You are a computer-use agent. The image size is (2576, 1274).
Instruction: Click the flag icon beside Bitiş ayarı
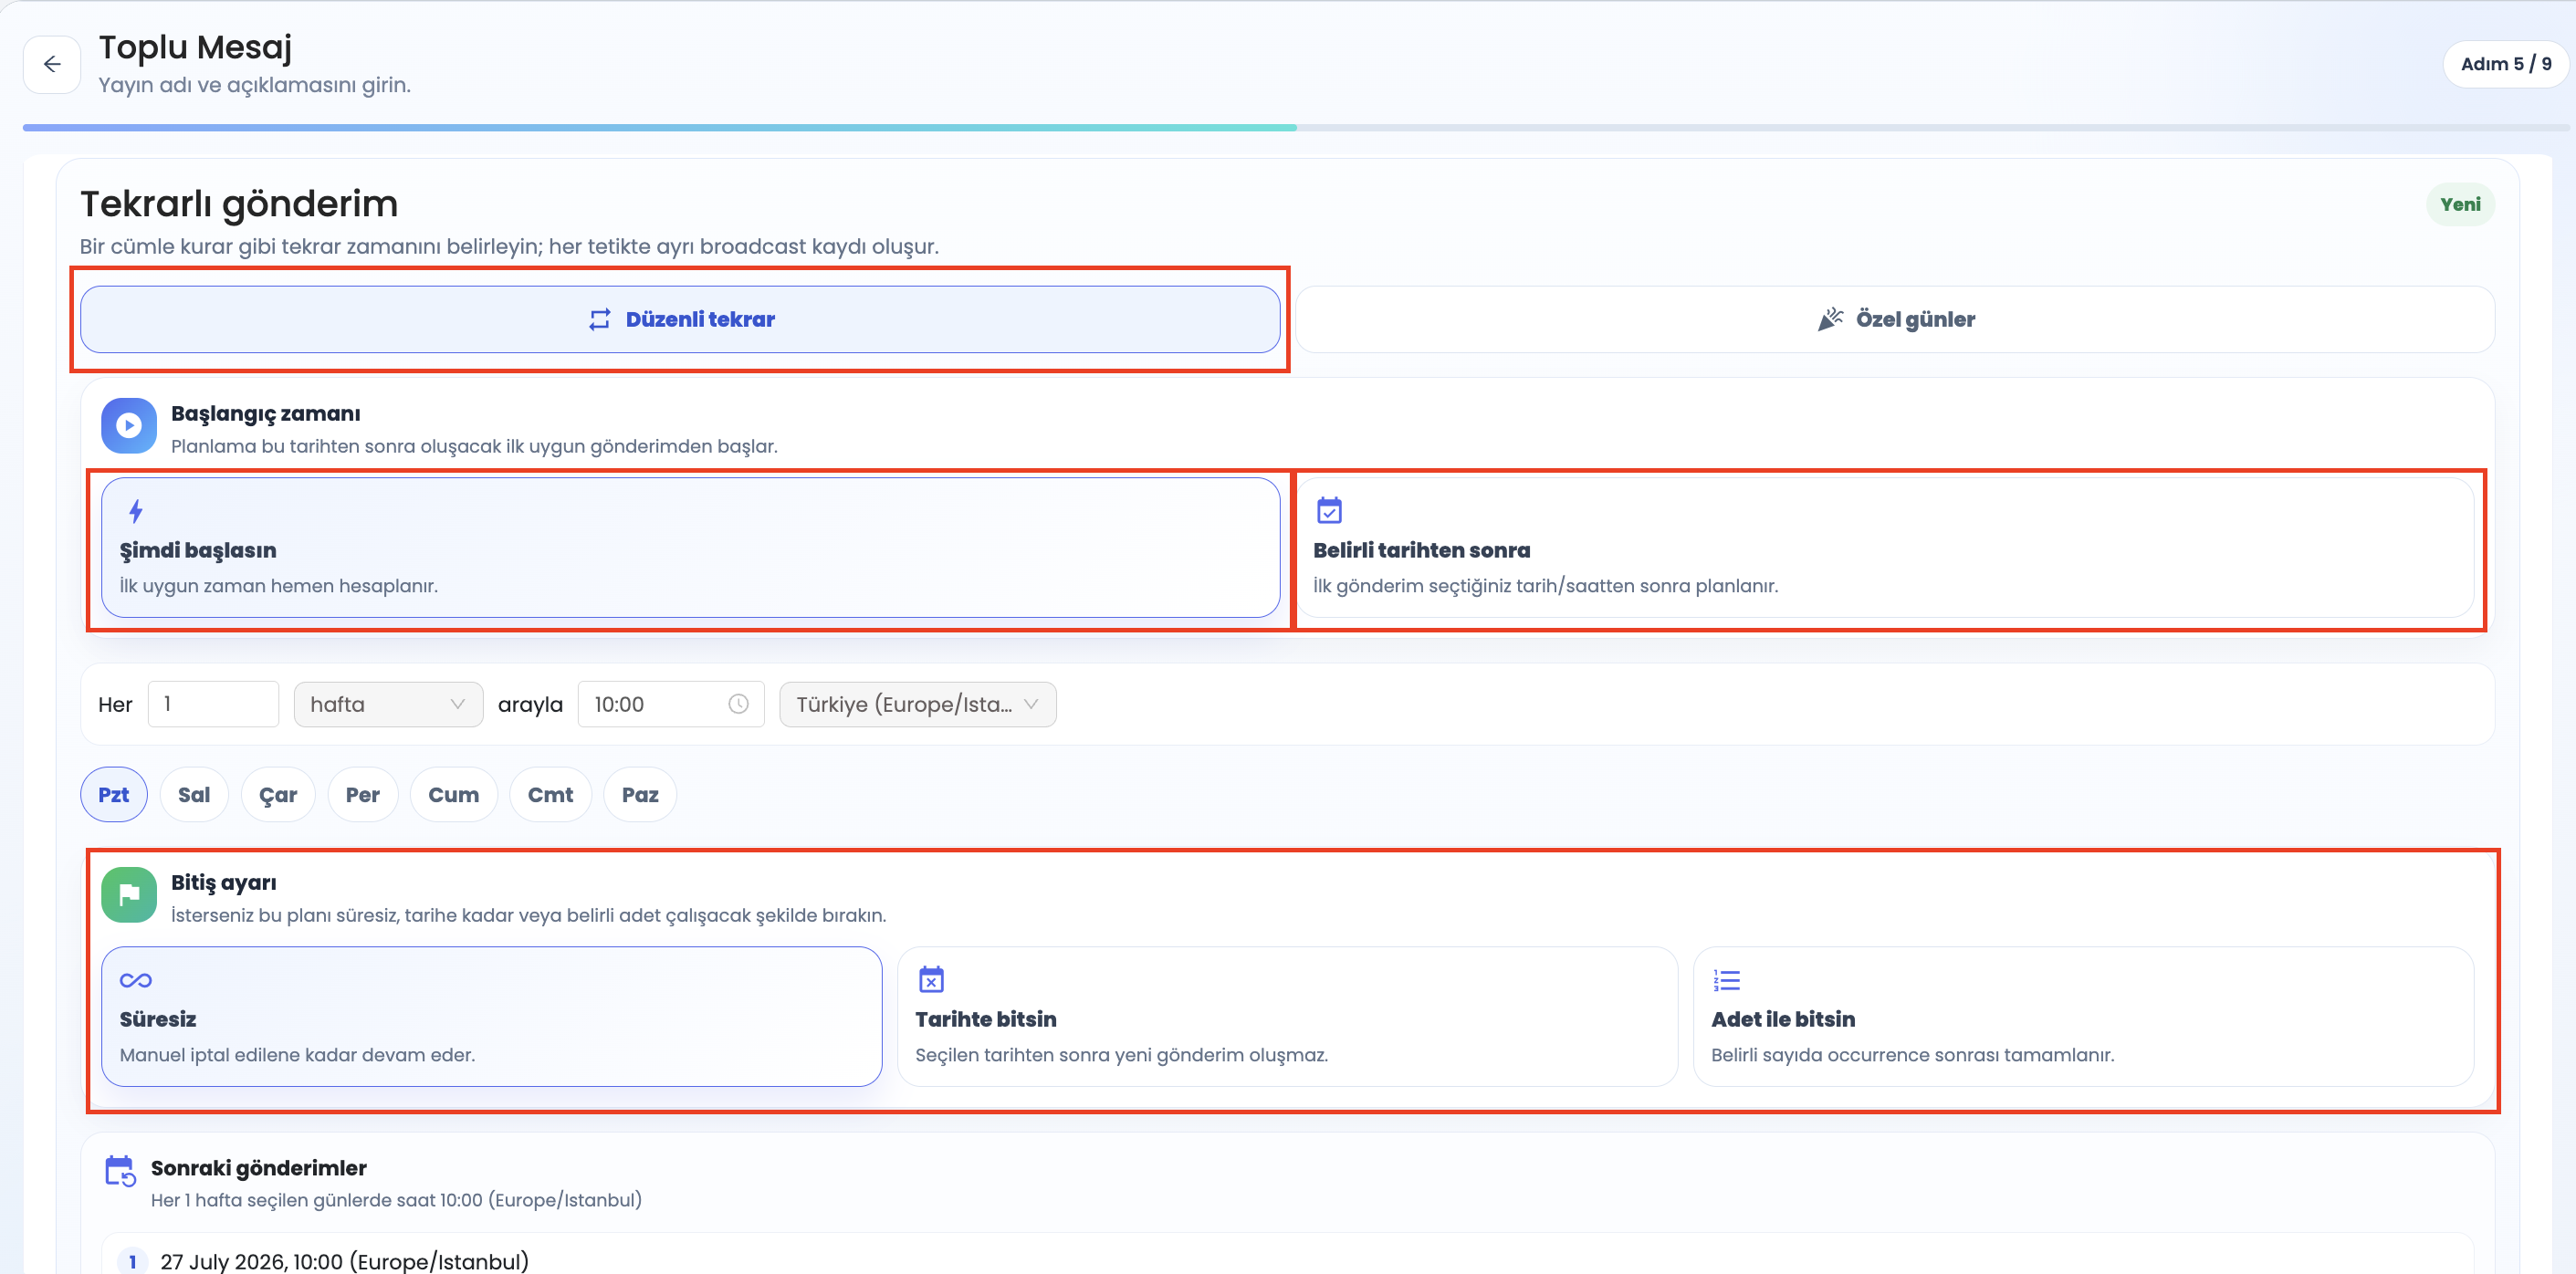coord(129,895)
